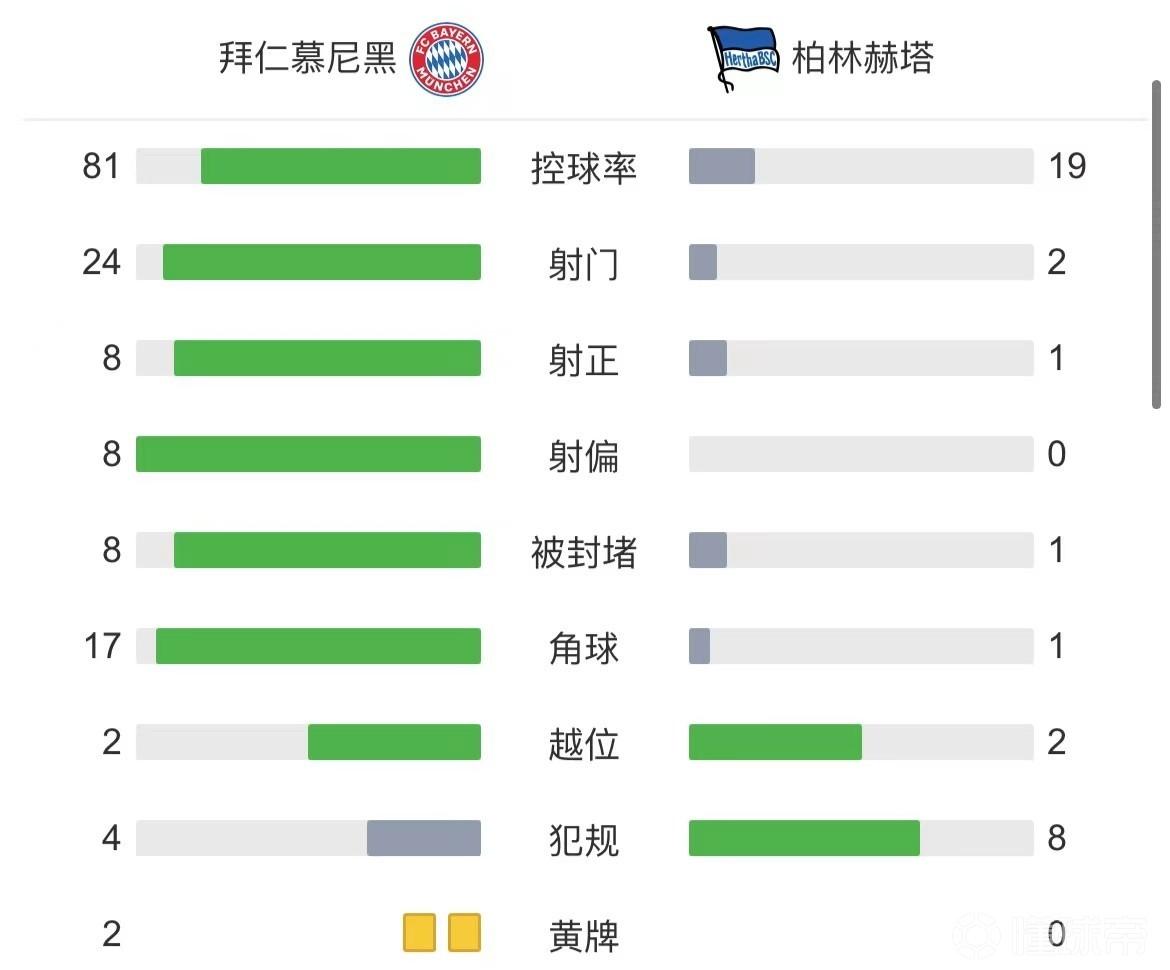Click the Hertha BSC flag logo
The width and height of the screenshot is (1170, 970).
[x=742, y=58]
